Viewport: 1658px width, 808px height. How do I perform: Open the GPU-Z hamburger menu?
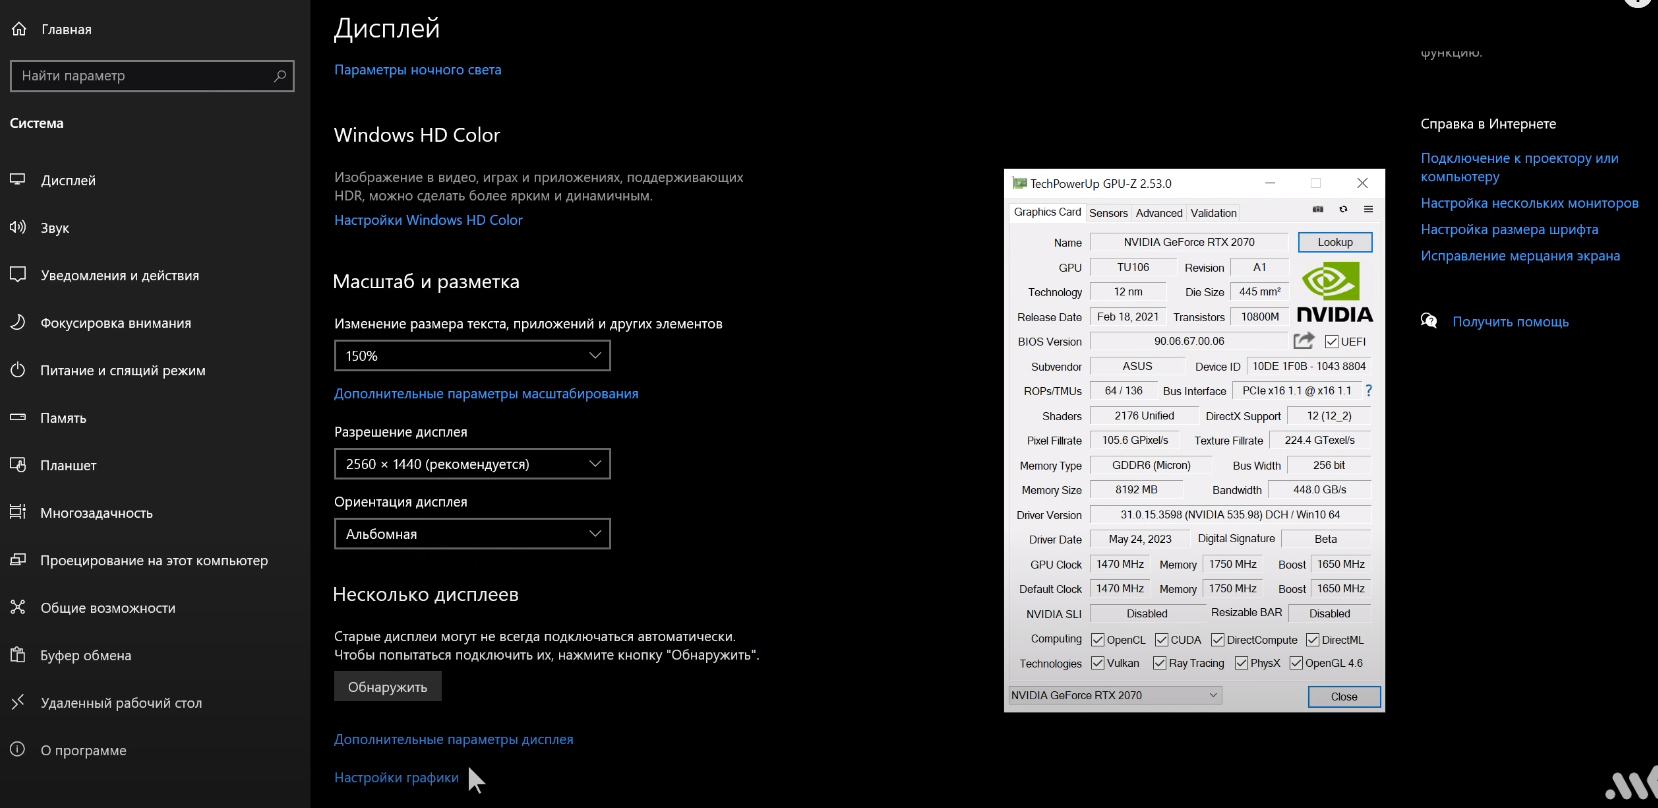point(1368,209)
